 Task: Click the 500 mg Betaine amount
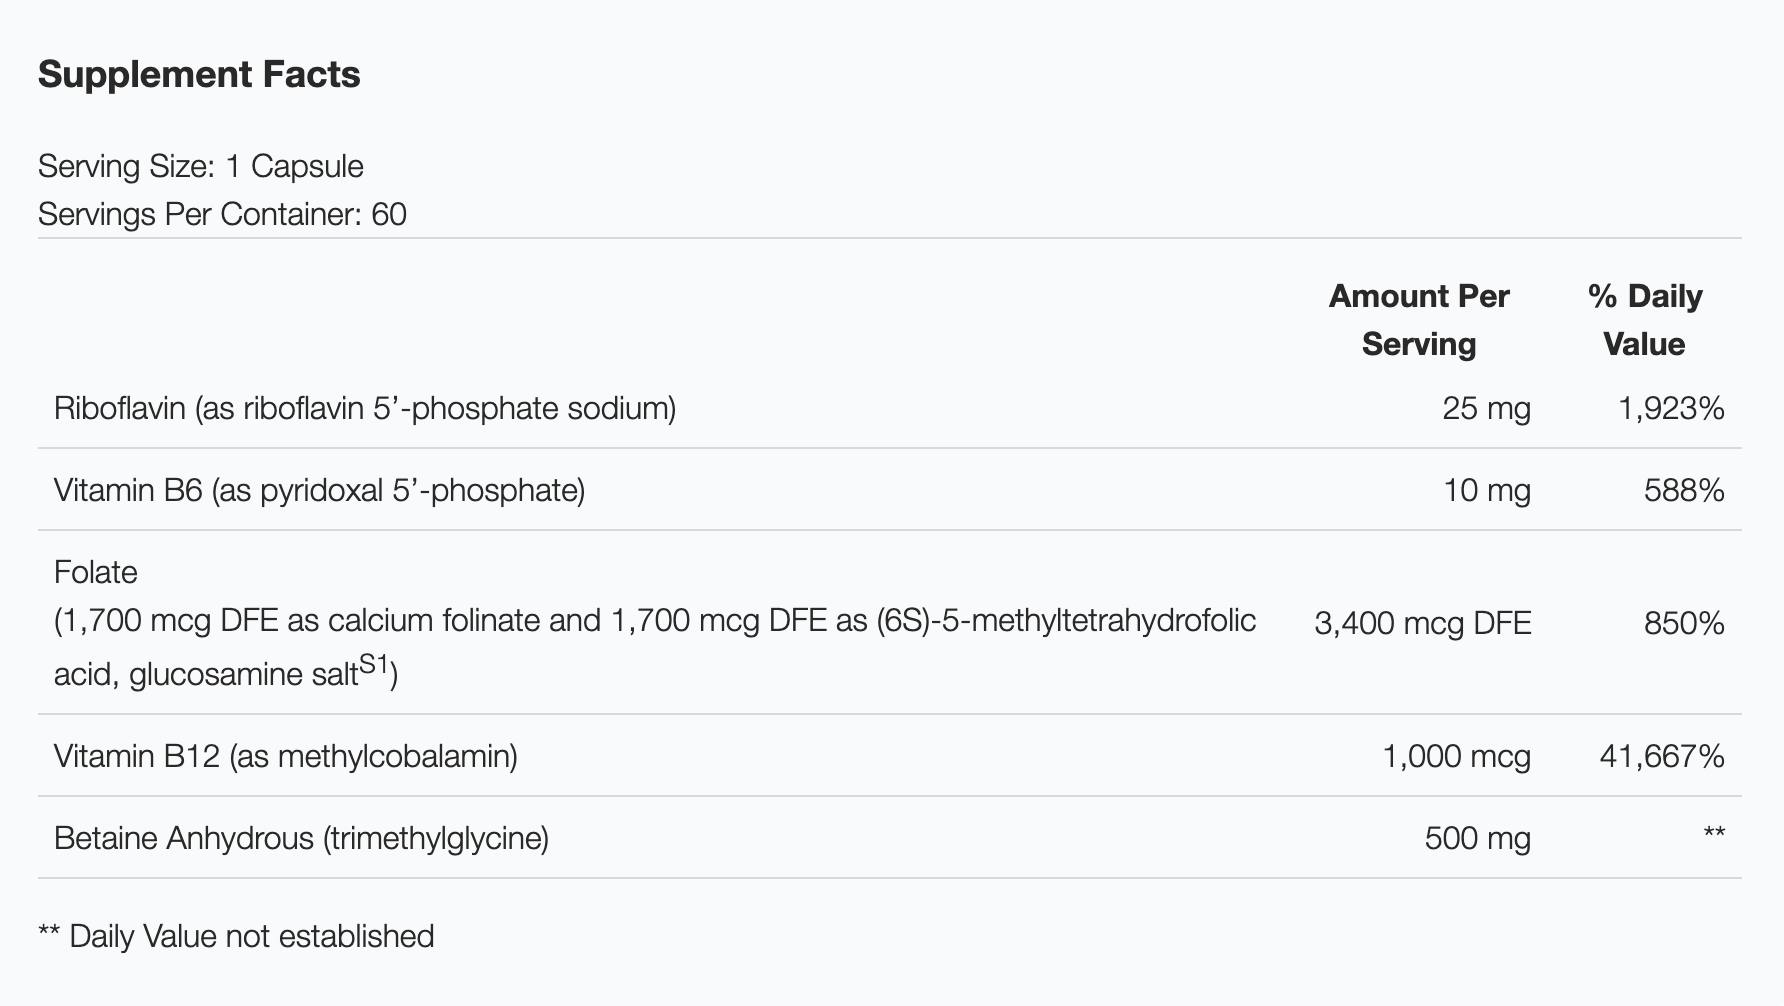point(1477,838)
